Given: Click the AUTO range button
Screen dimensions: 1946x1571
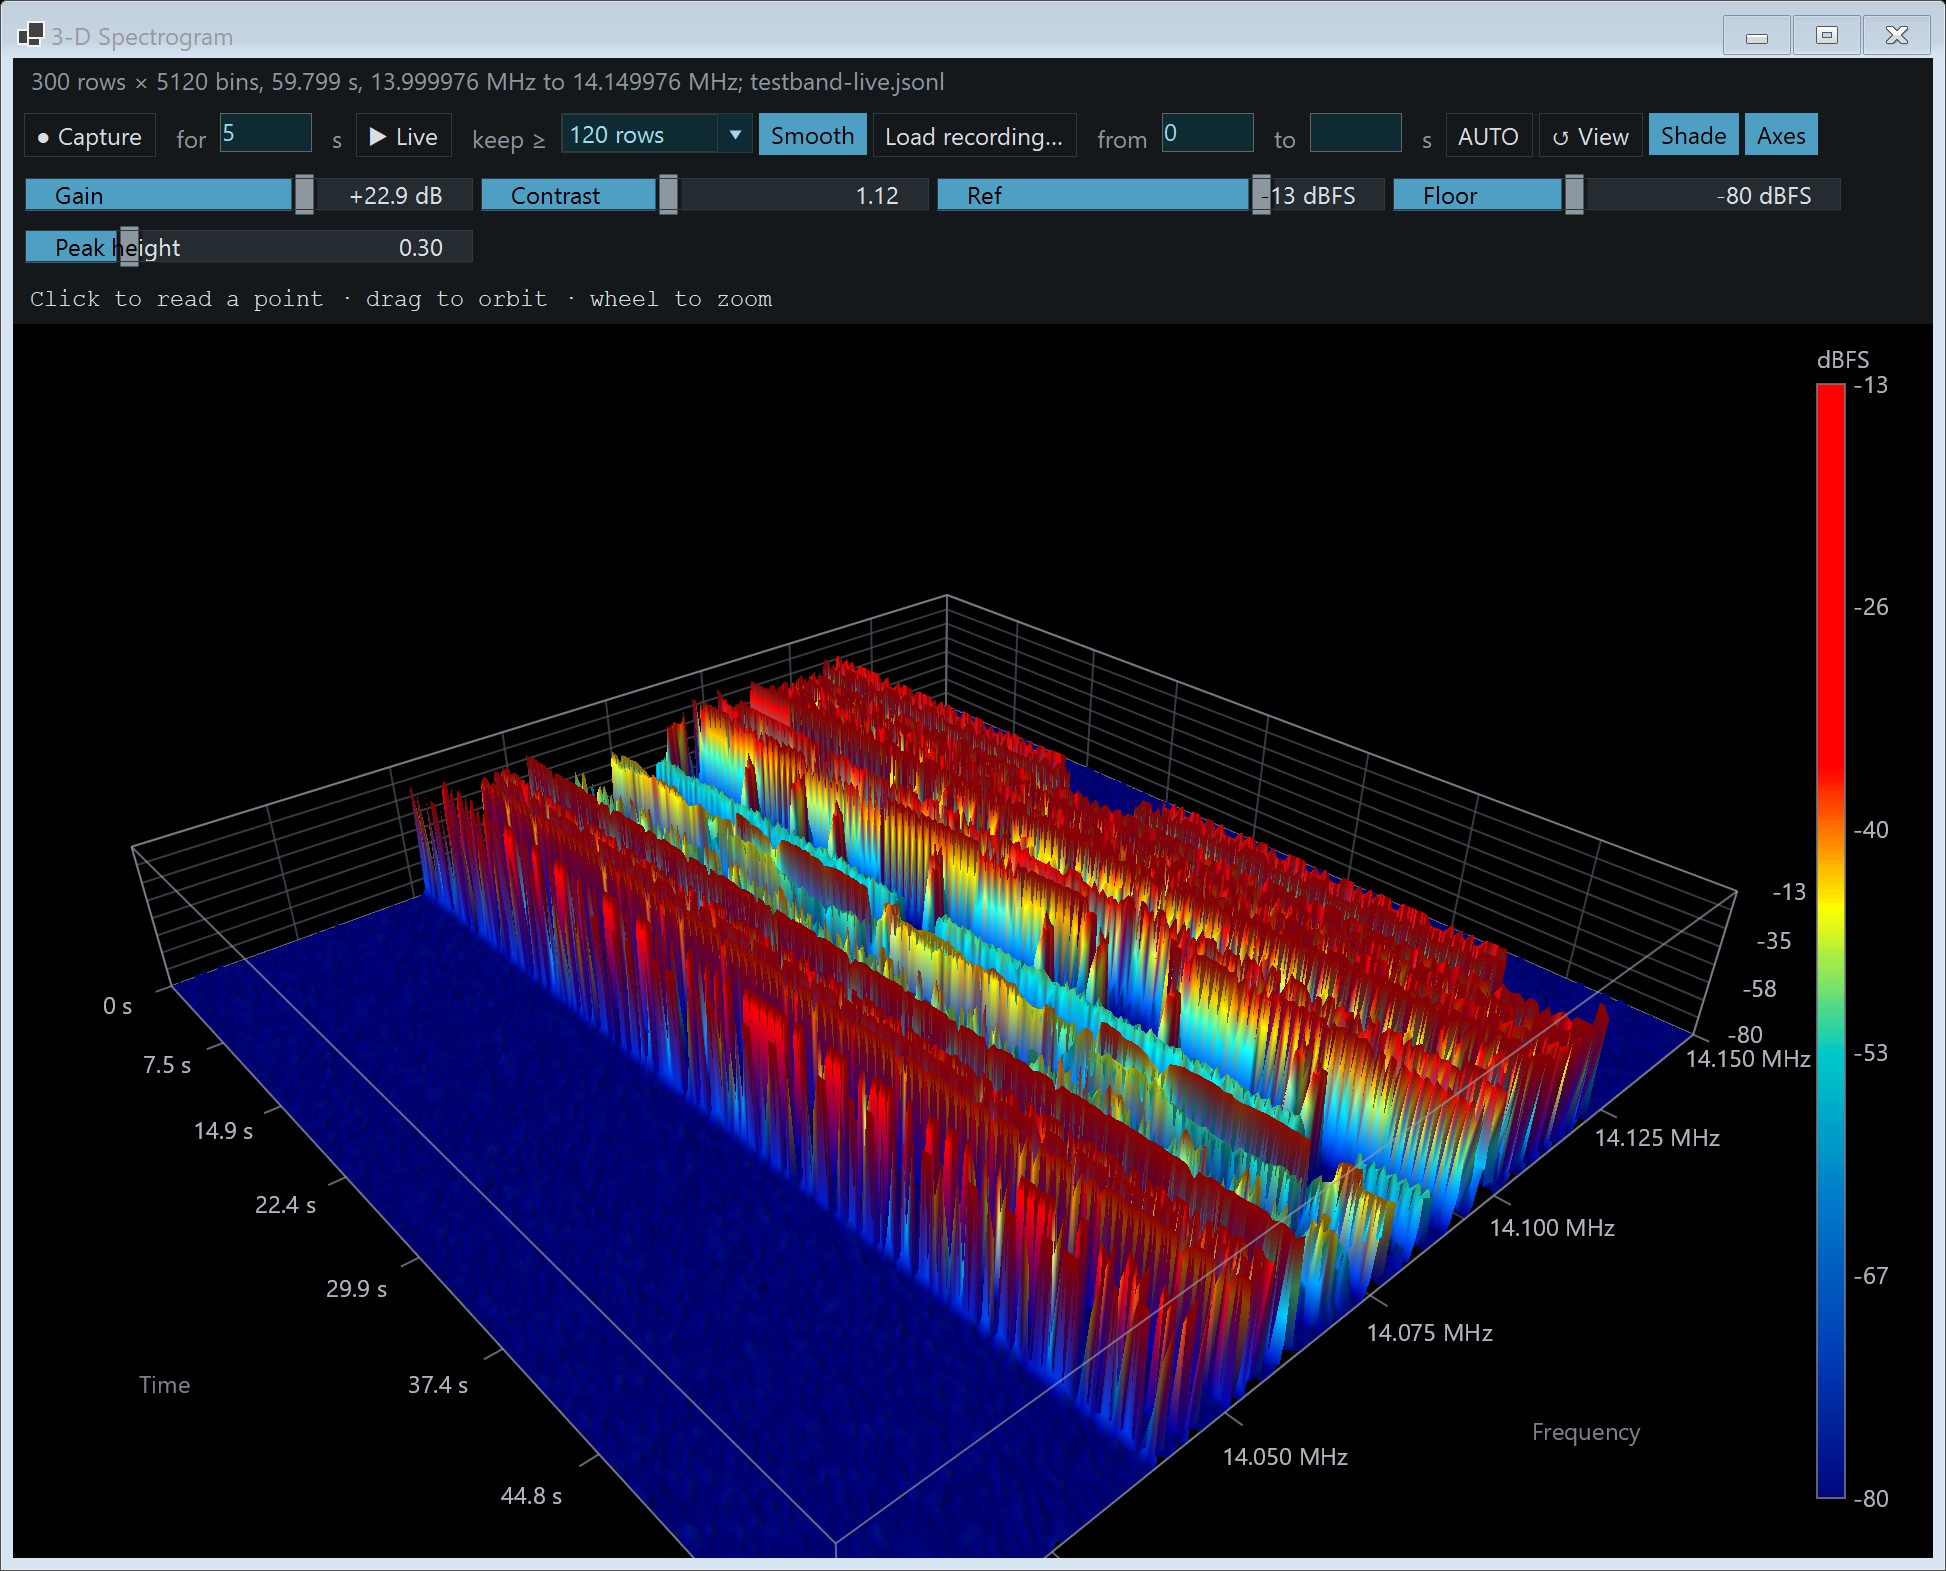Looking at the screenshot, I should pos(1488,136).
